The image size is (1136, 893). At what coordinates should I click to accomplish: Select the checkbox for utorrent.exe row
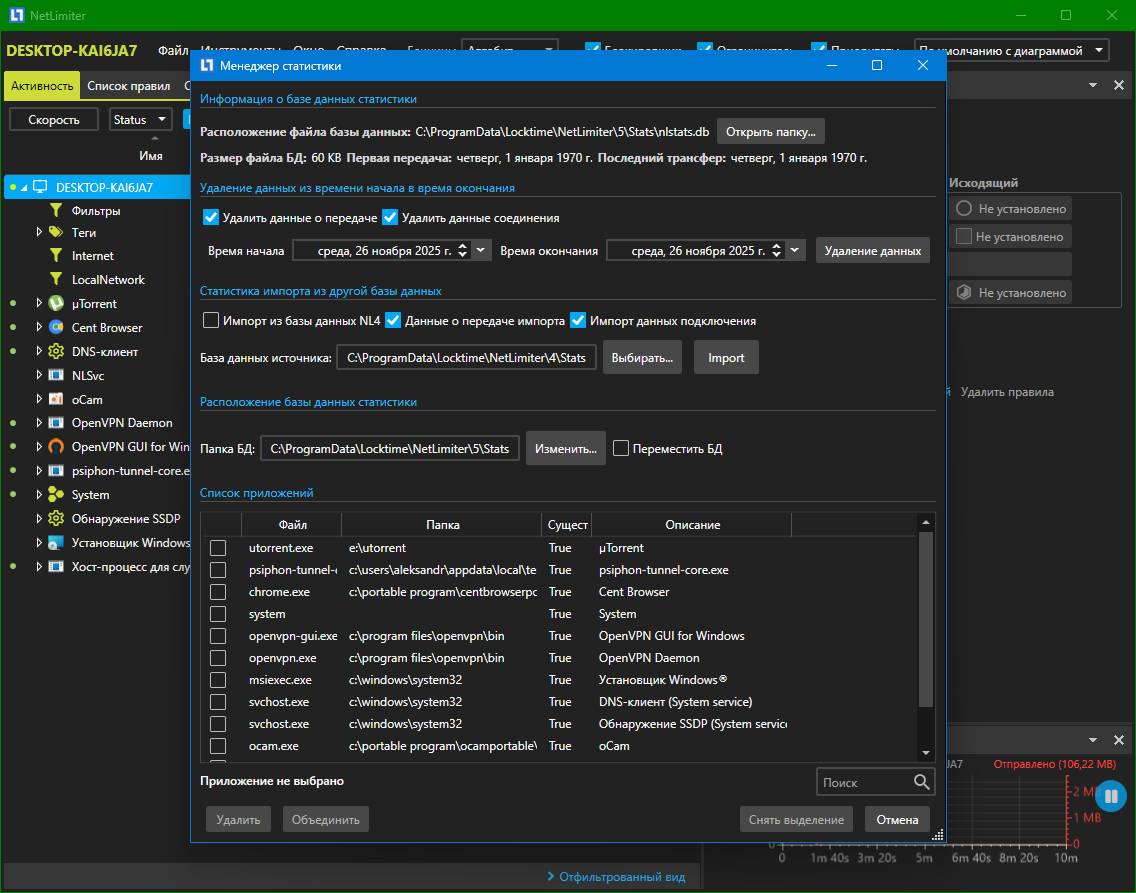tap(218, 548)
